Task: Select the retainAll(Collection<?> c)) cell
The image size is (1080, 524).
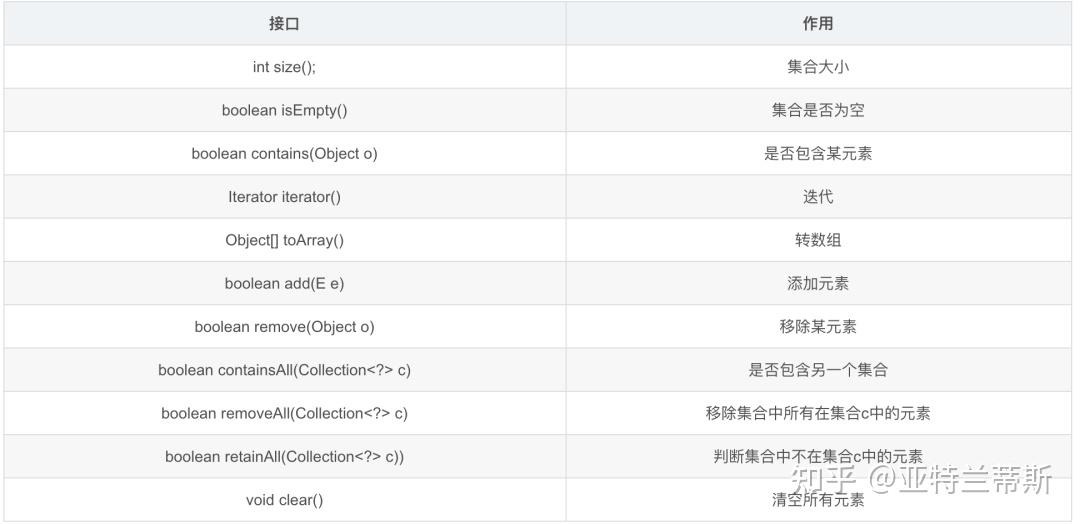Action: pos(284,457)
